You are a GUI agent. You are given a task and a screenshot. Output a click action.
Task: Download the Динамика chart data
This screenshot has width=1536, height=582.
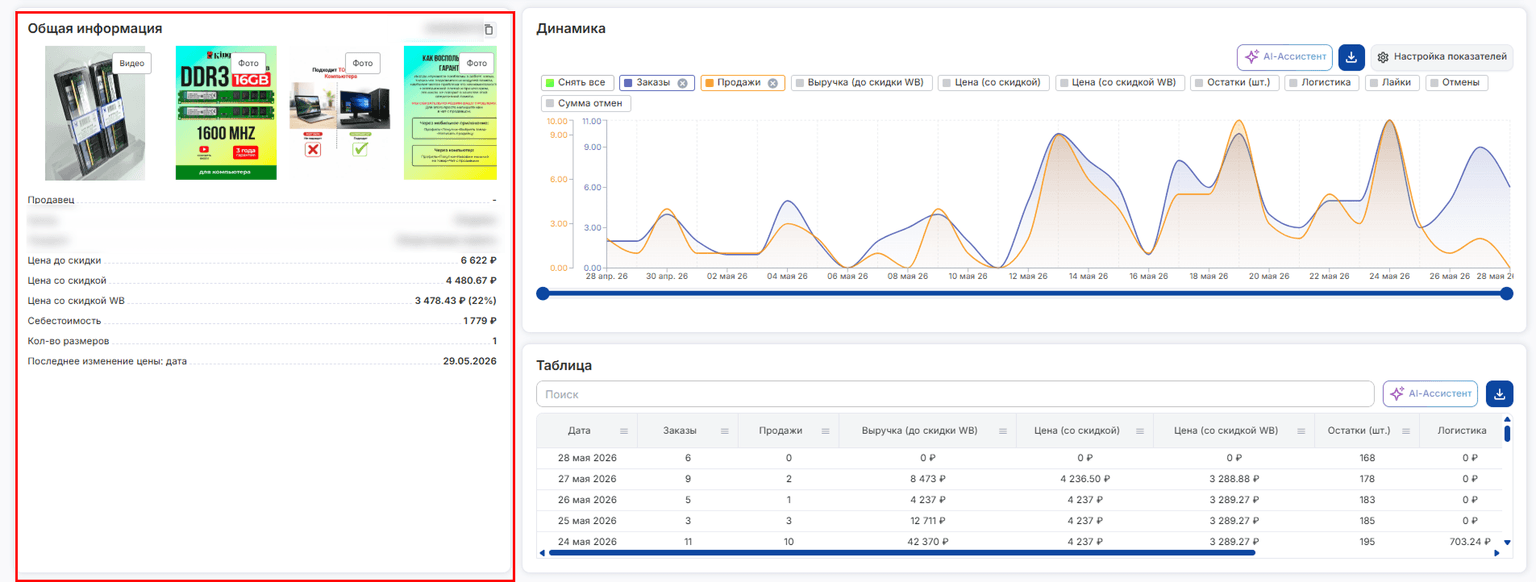point(1352,57)
